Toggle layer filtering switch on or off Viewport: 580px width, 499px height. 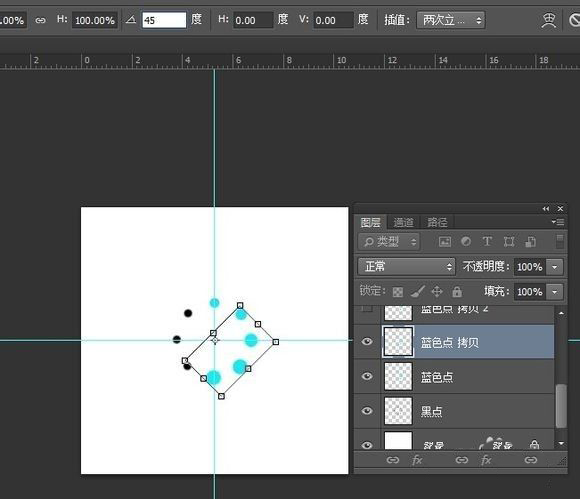pyautogui.click(x=560, y=242)
